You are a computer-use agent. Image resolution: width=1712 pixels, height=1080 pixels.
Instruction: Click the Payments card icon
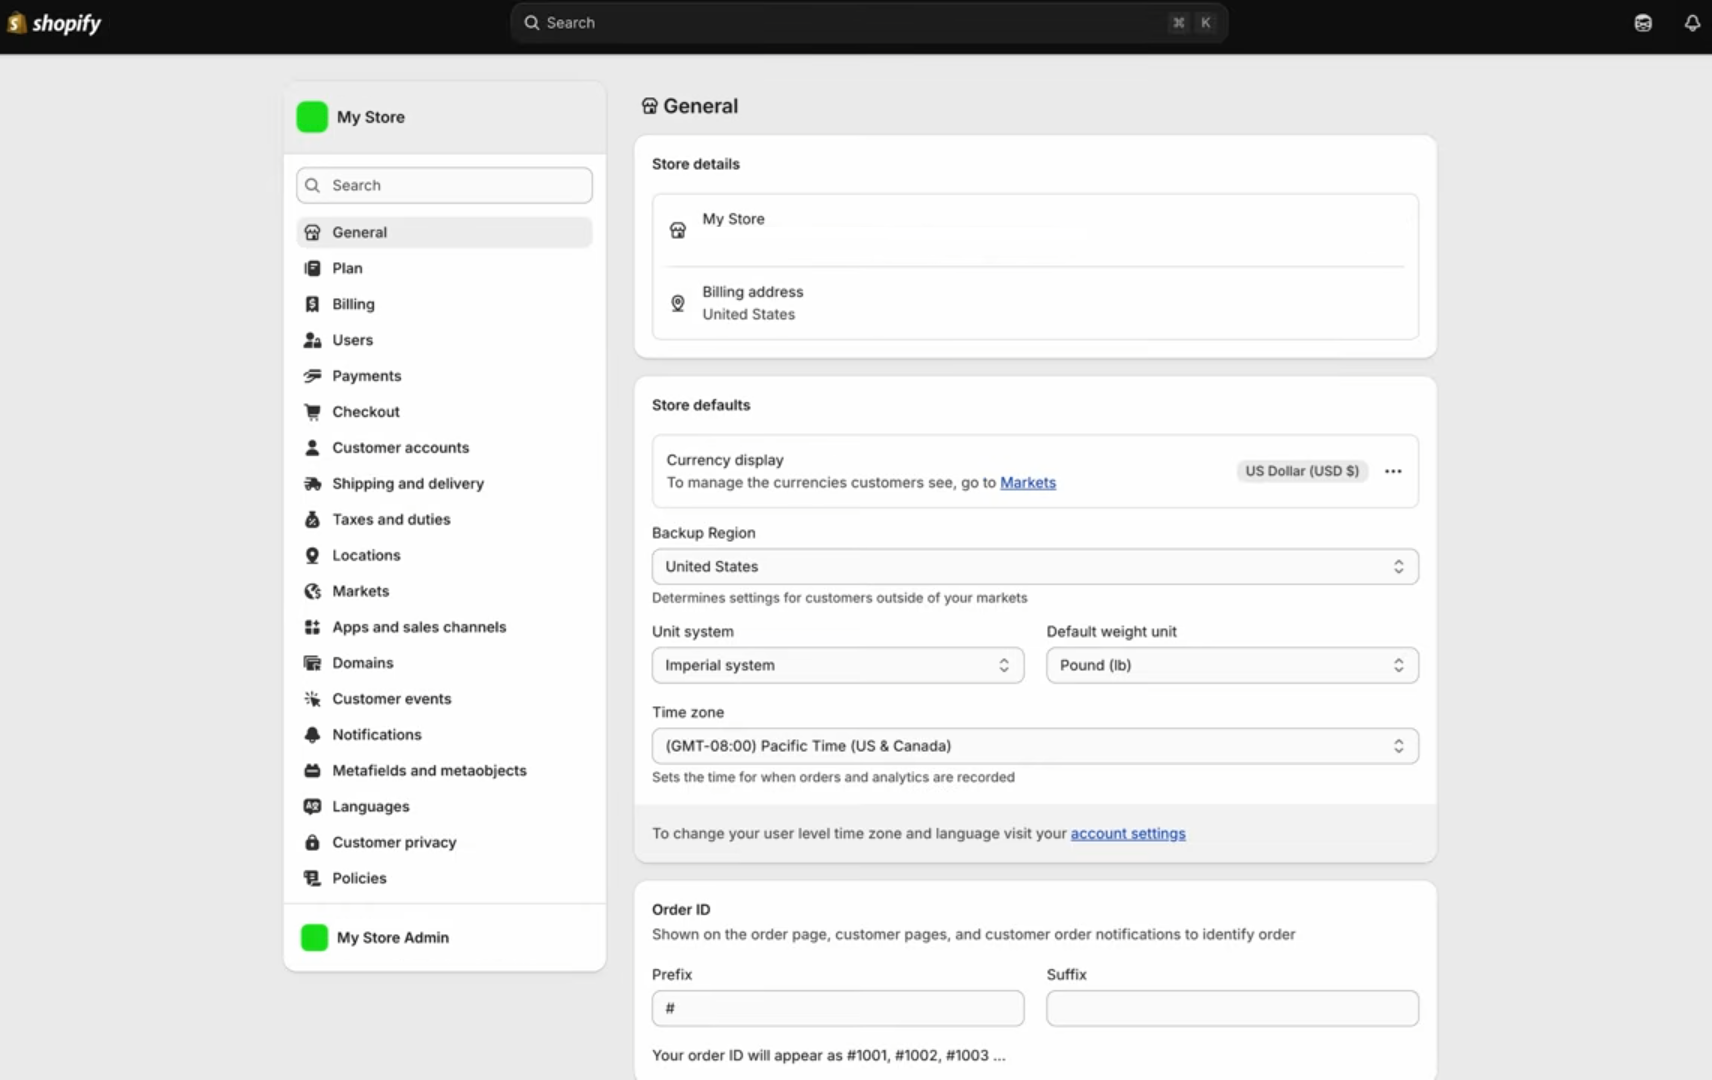click(312, 376)
